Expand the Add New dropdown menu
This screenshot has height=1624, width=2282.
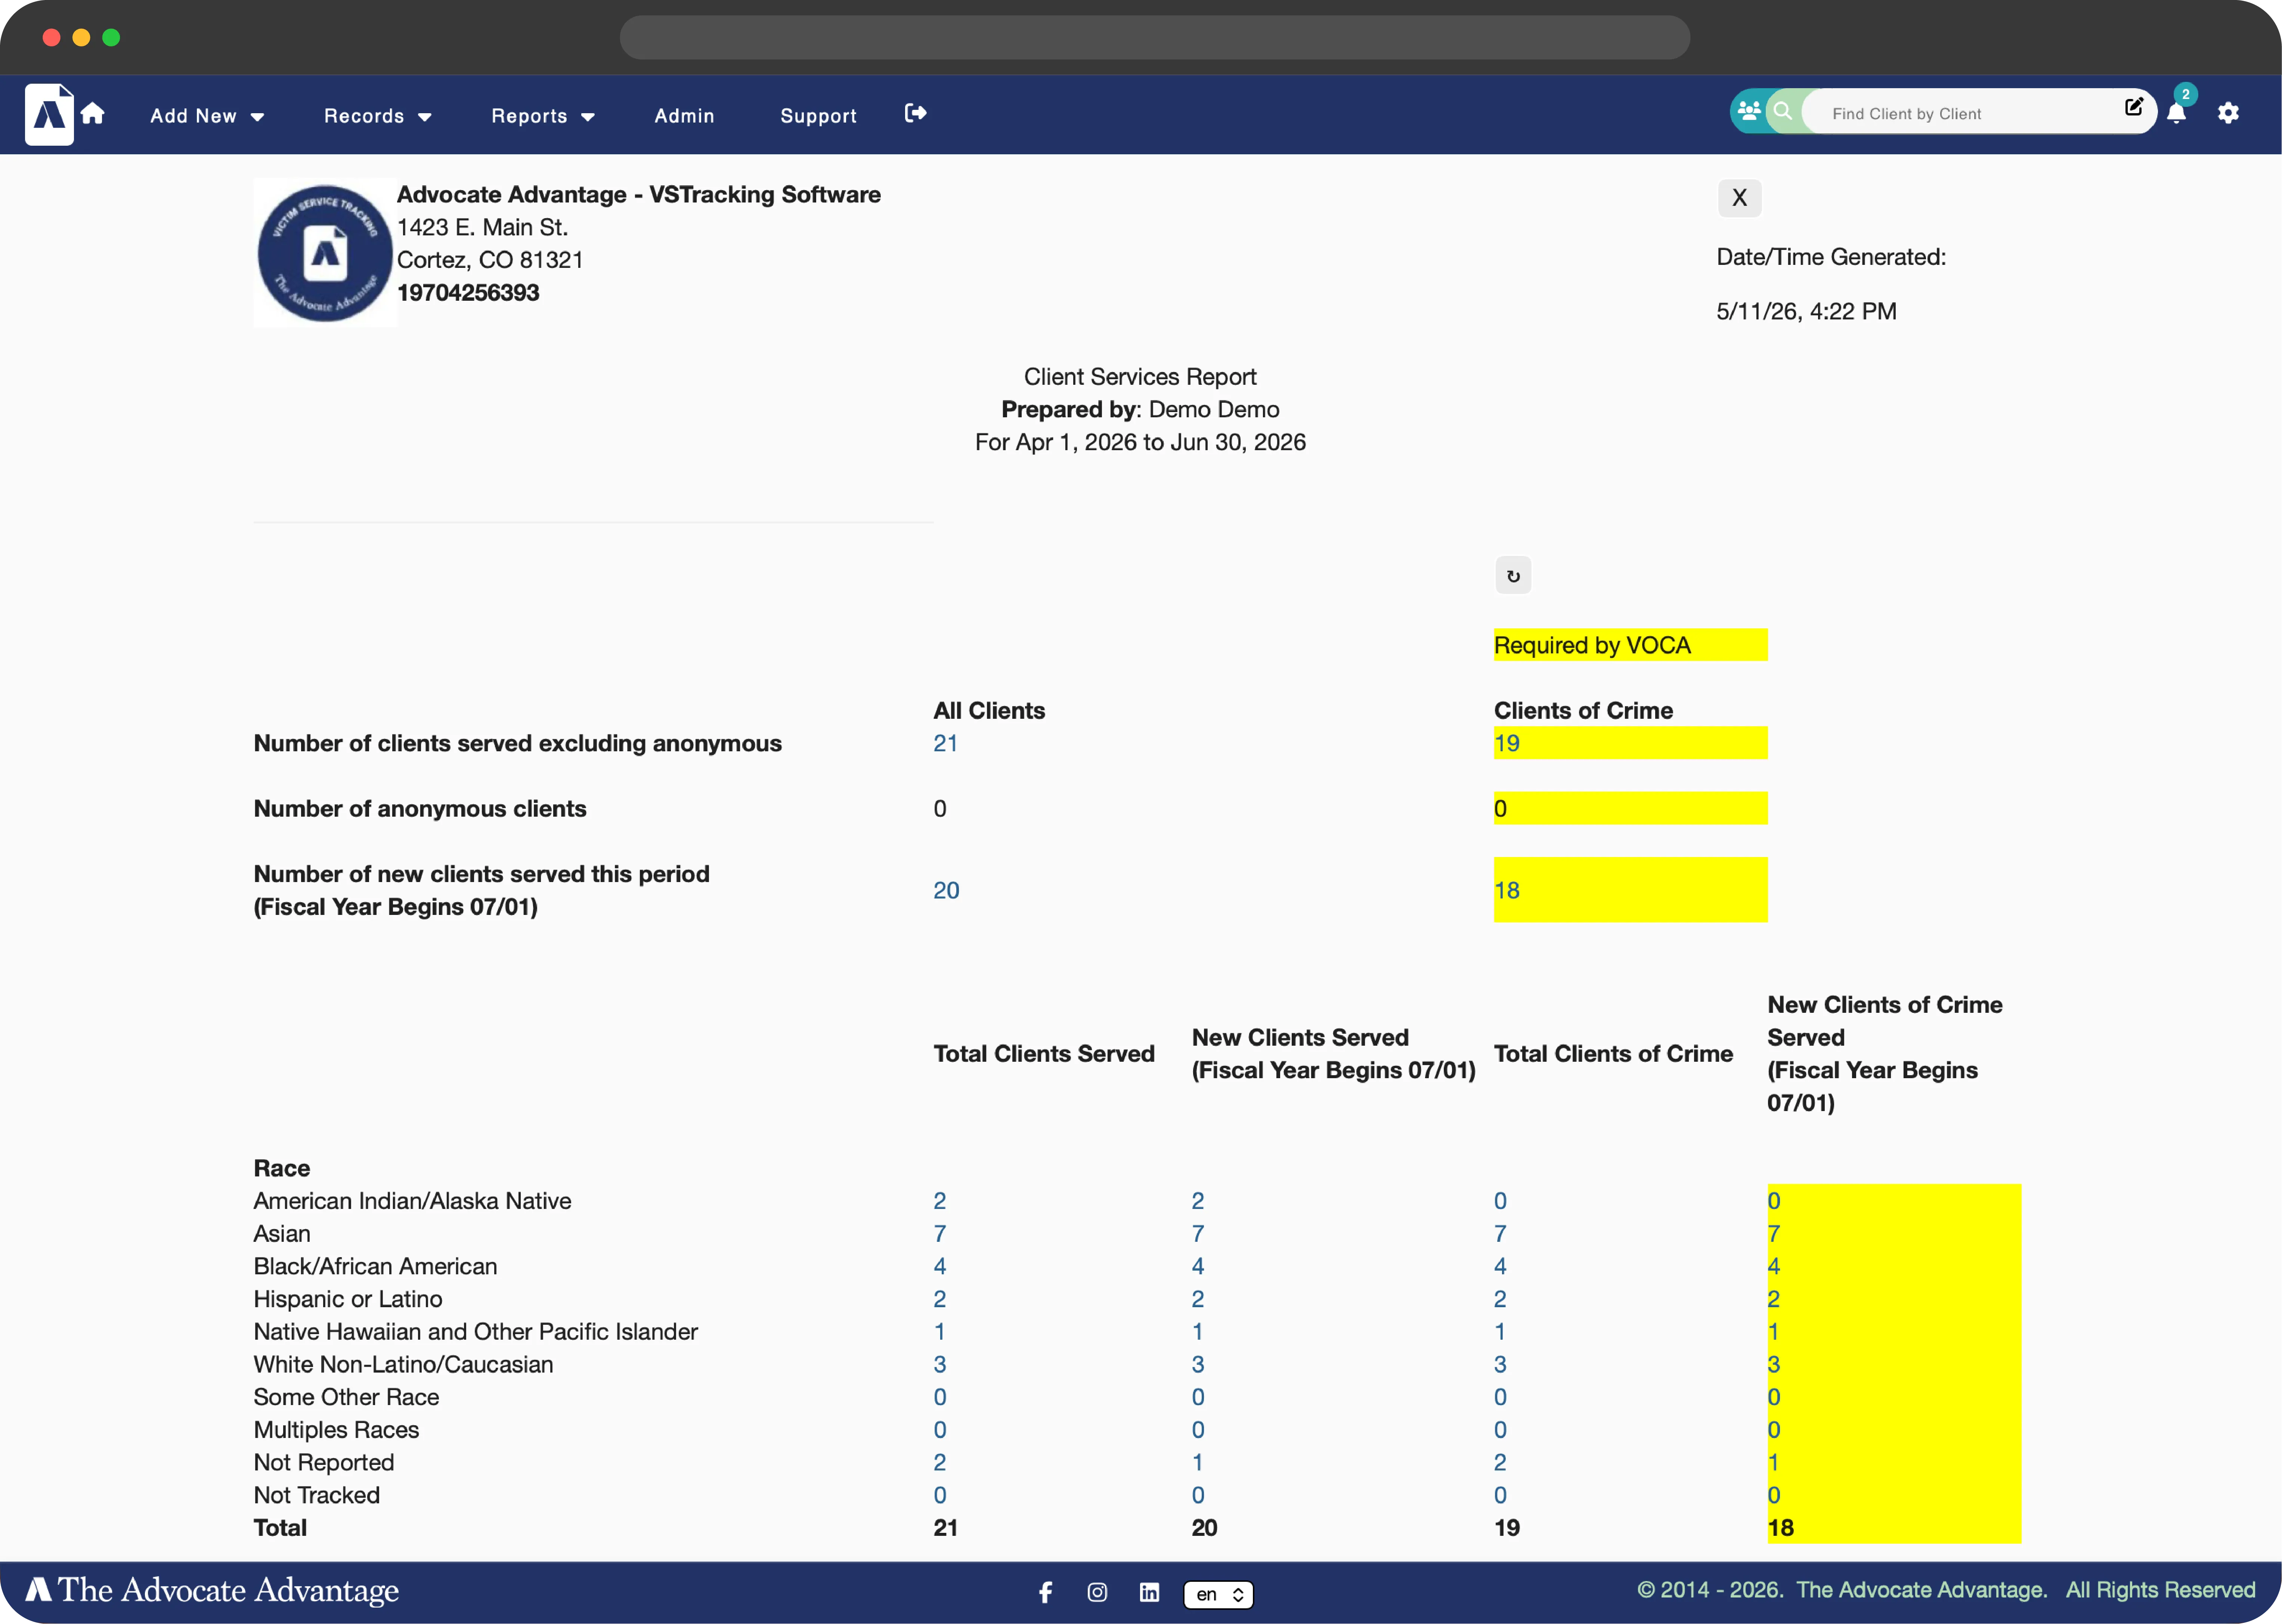207,116
